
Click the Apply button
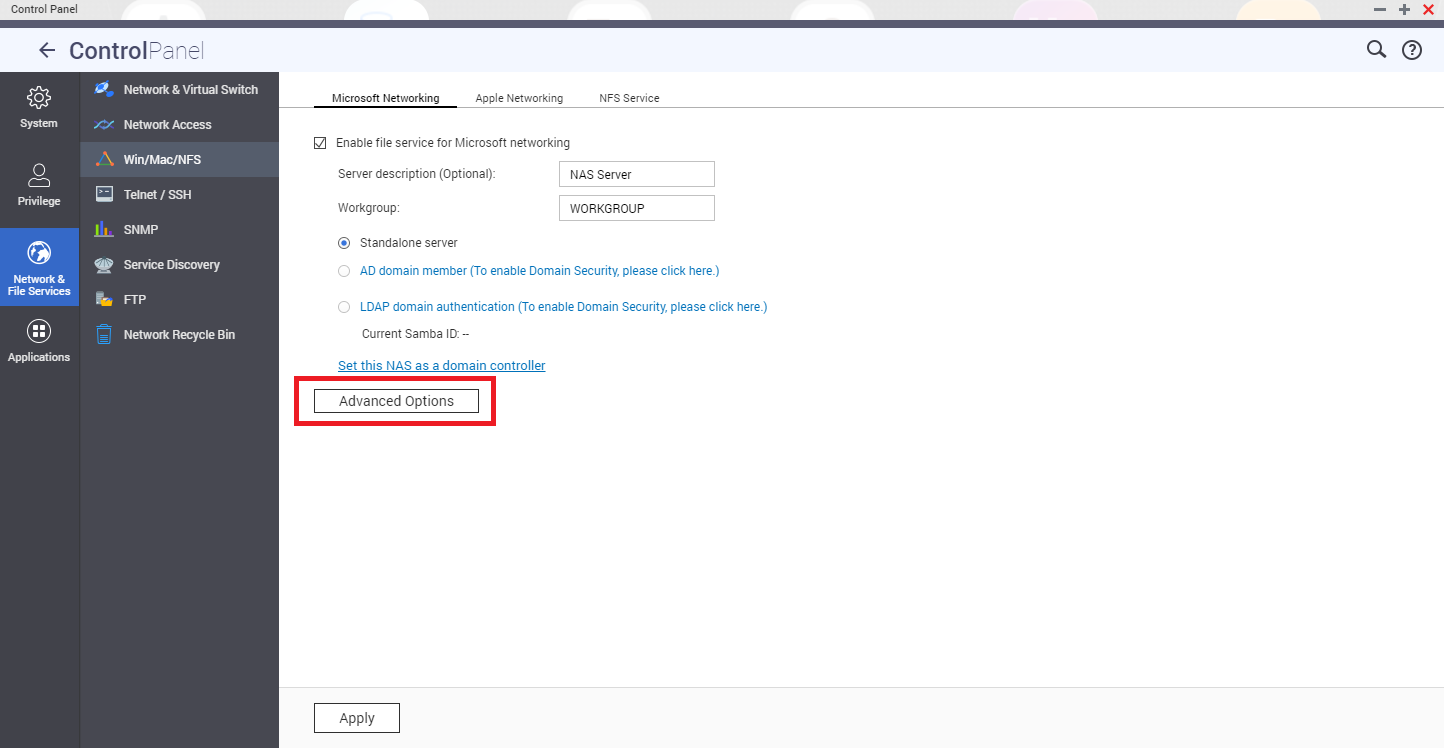[x=357, y=718]
